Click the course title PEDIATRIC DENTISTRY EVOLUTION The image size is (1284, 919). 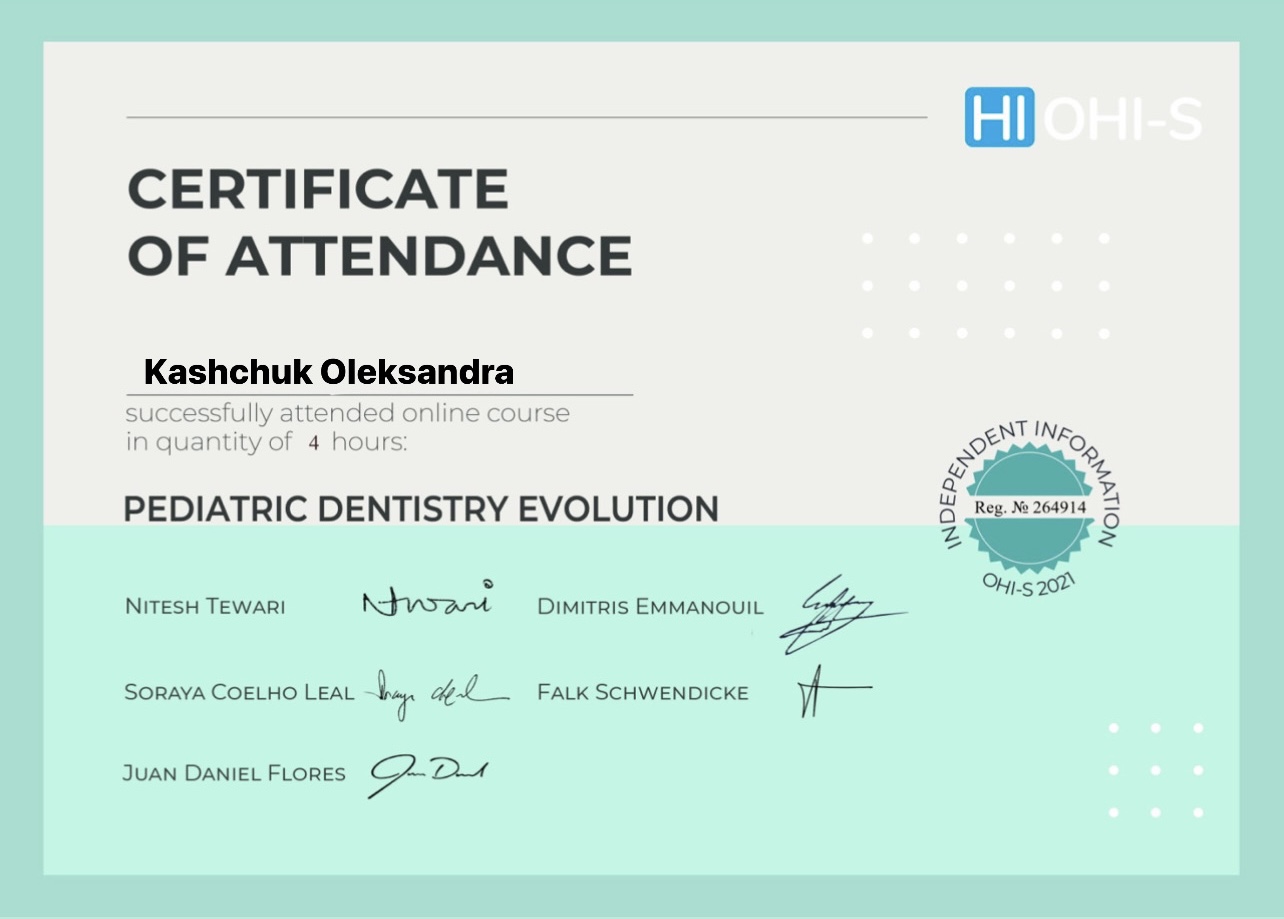(x=421, y=509)
